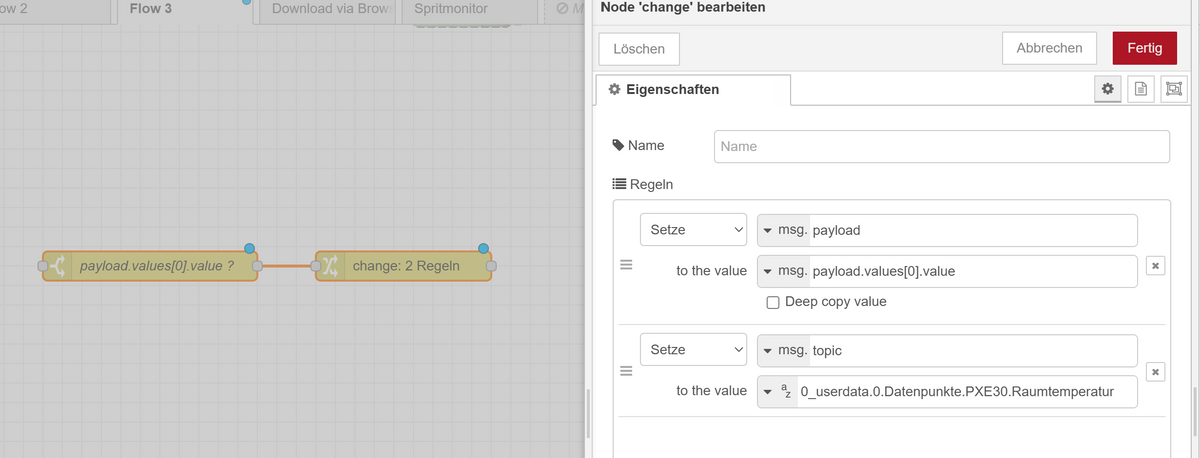Click the Fertig button
The width and height of the screenshot is (1200, 458).
tap(1144, 48)
